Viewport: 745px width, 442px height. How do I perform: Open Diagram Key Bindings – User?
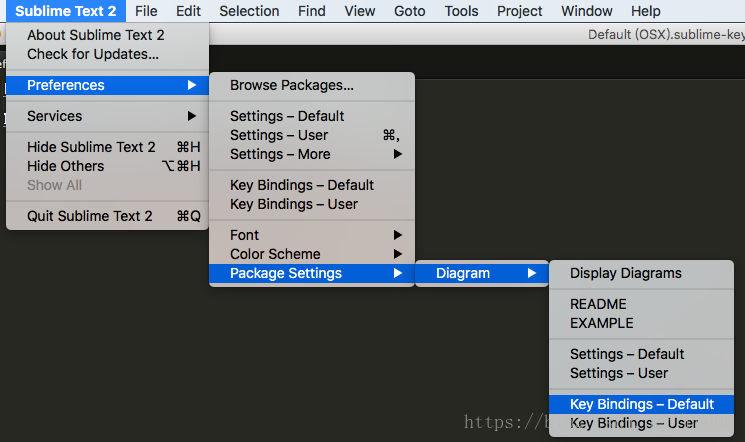pos(641,423)
